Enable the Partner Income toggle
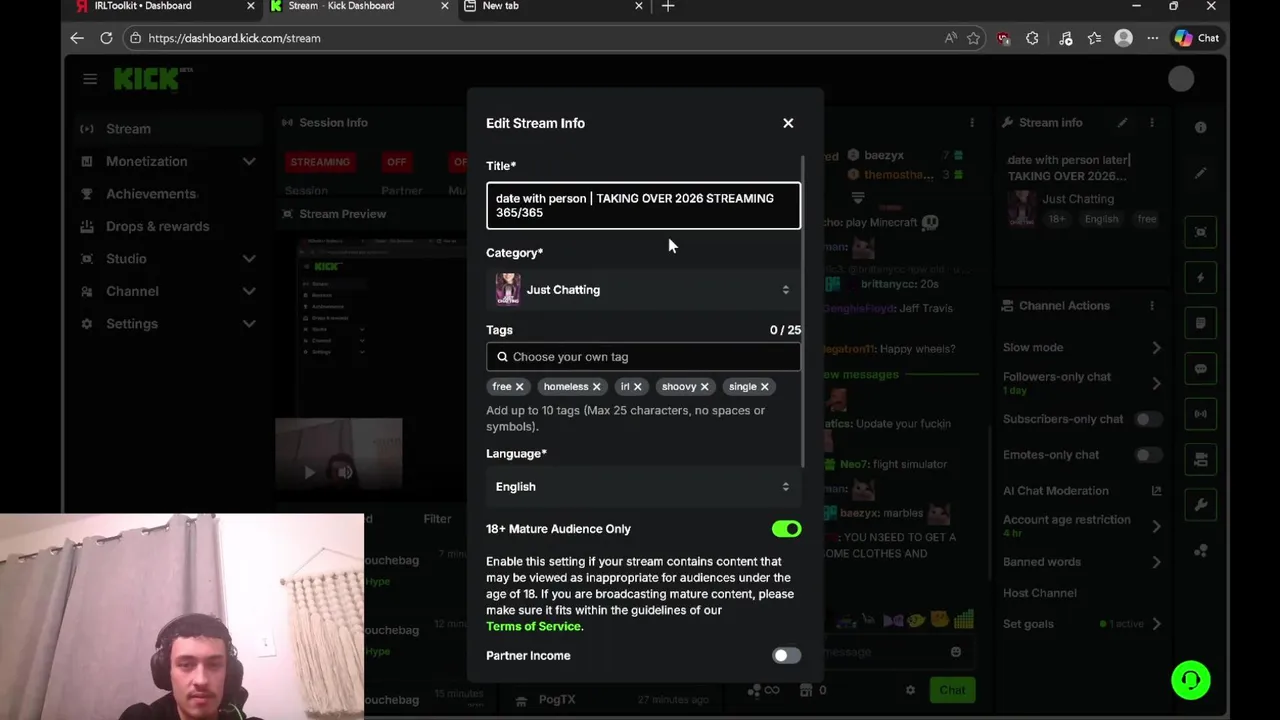The image size is (1280, 720). (x=786, y=656)
